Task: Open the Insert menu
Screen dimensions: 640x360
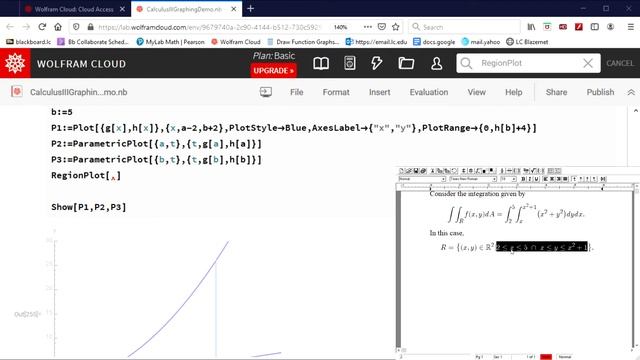Action: pos(380,92)
